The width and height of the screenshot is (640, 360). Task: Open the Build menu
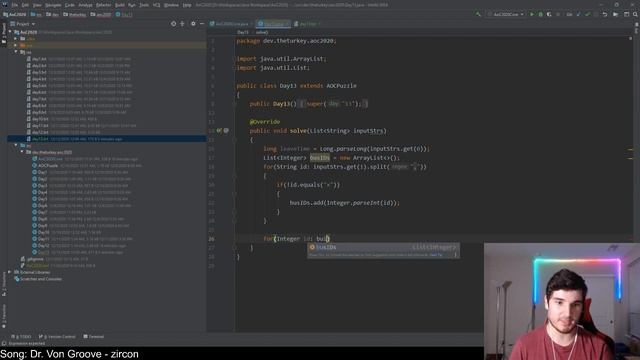pyautogui.click(x=120, y=5)
